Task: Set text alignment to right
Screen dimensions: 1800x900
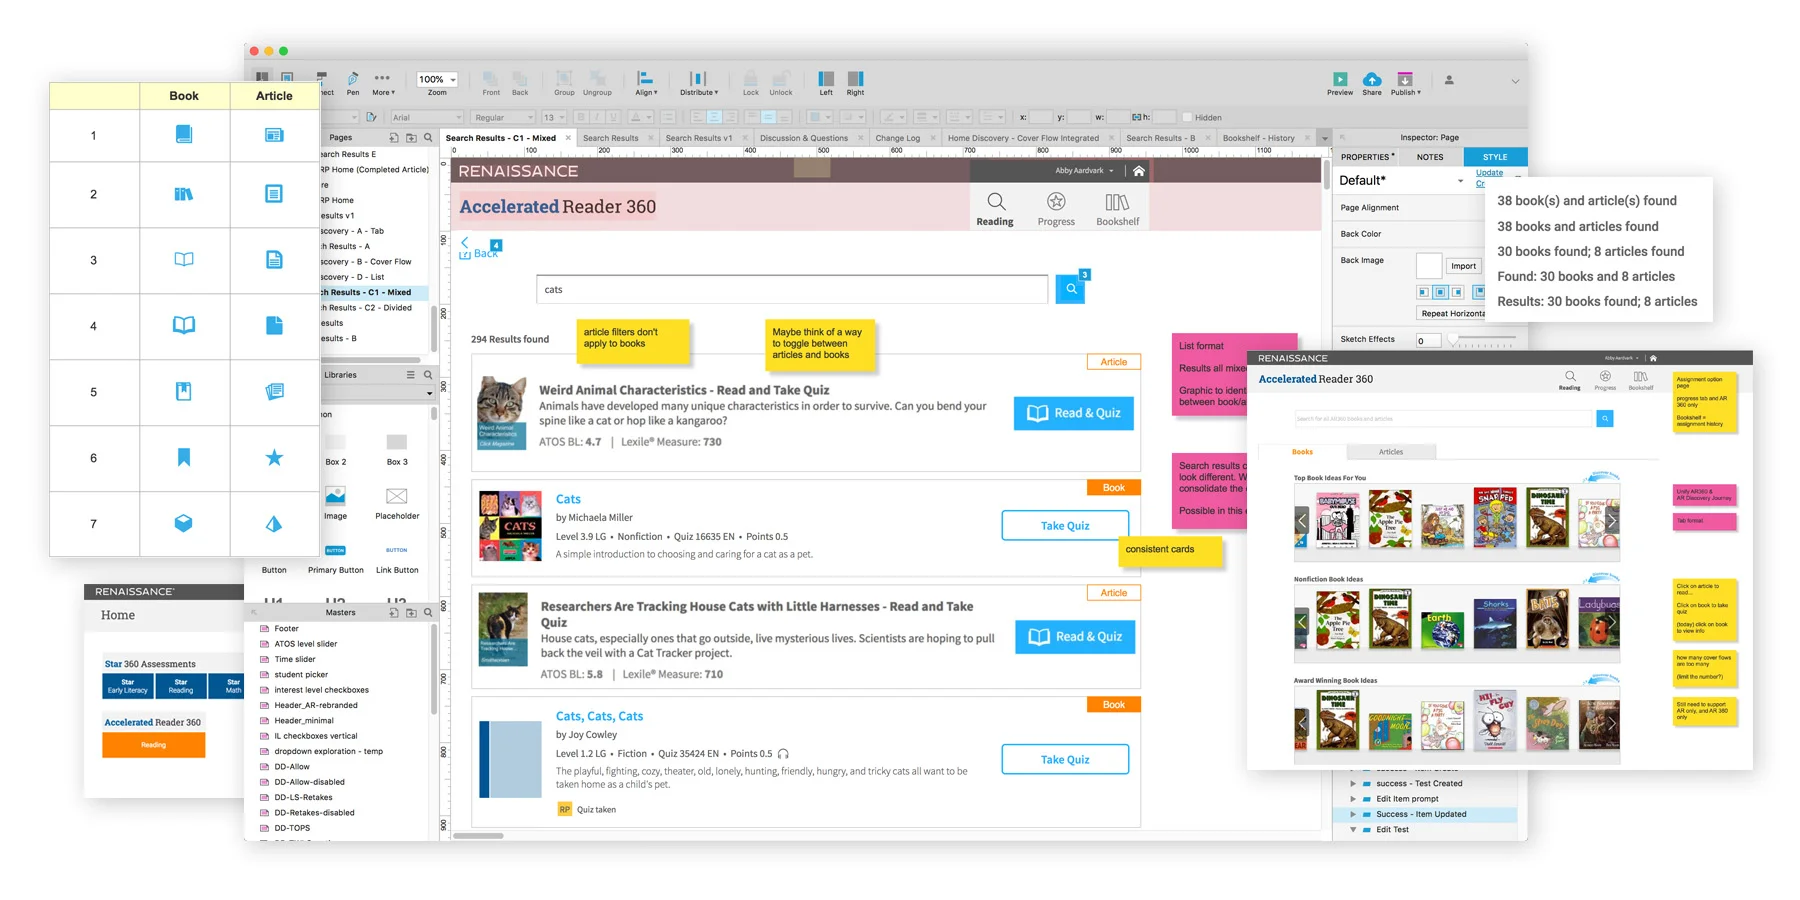Action: [x=730, y=117]
